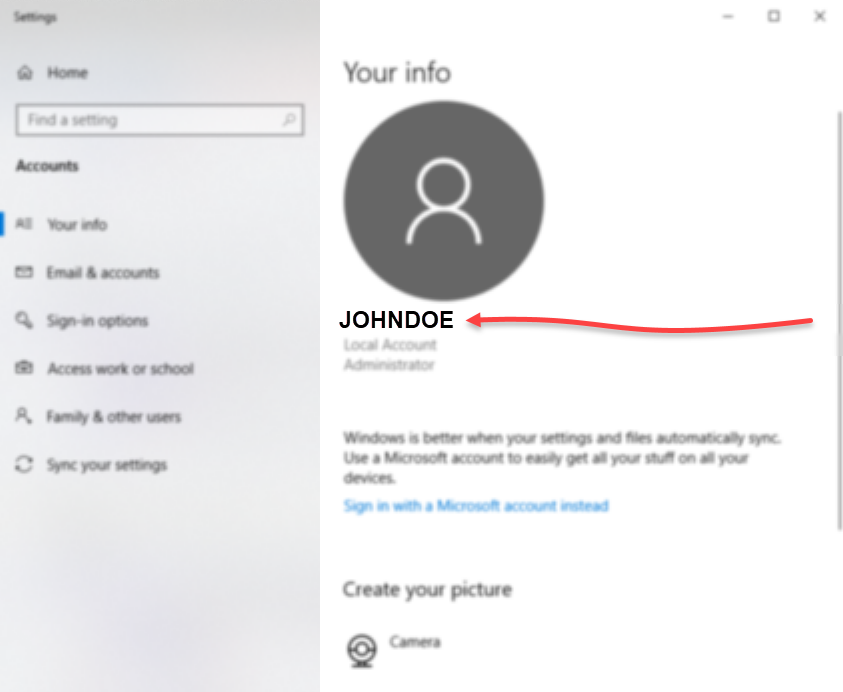Viewport: 843px width, 692px height.
Task: Click the Your info person-card icon
Action: [x=24, y=224]
